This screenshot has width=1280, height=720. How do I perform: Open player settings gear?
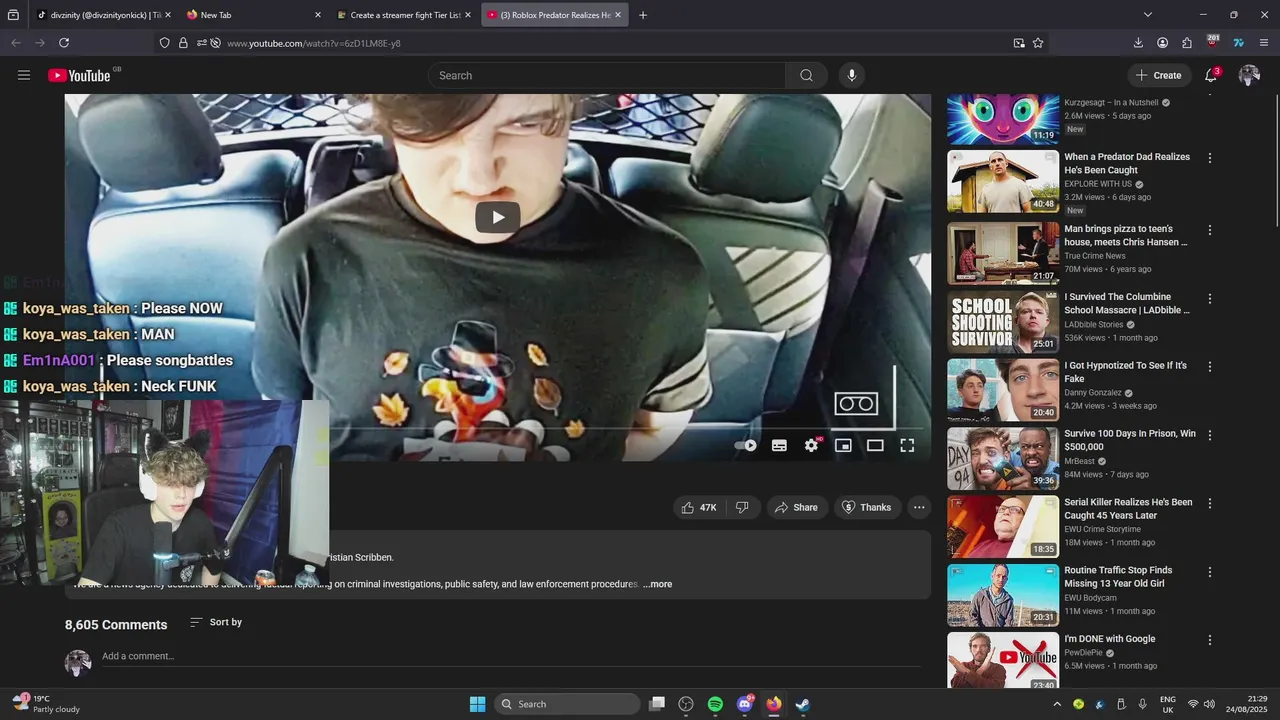point(811,446)
